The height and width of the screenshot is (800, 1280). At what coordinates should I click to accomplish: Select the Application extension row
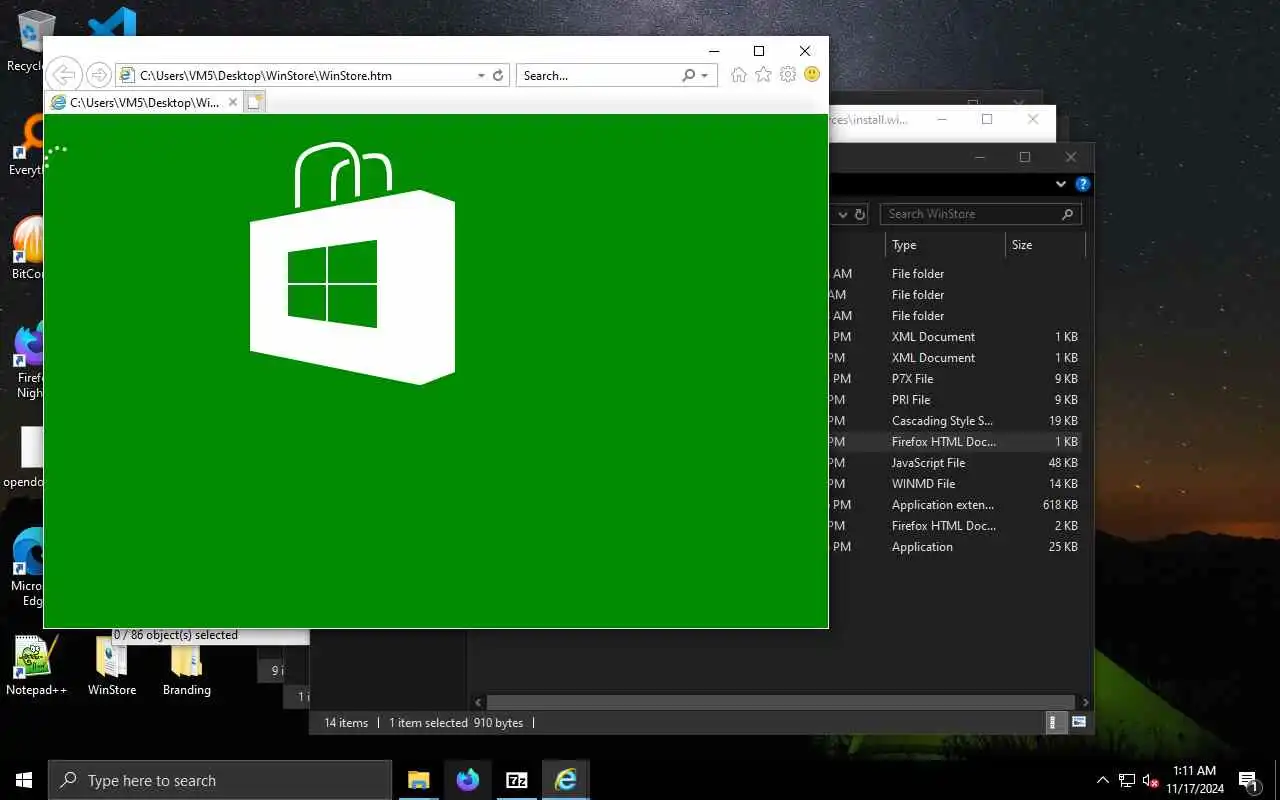pyautogui.click(x=955, y=505)
